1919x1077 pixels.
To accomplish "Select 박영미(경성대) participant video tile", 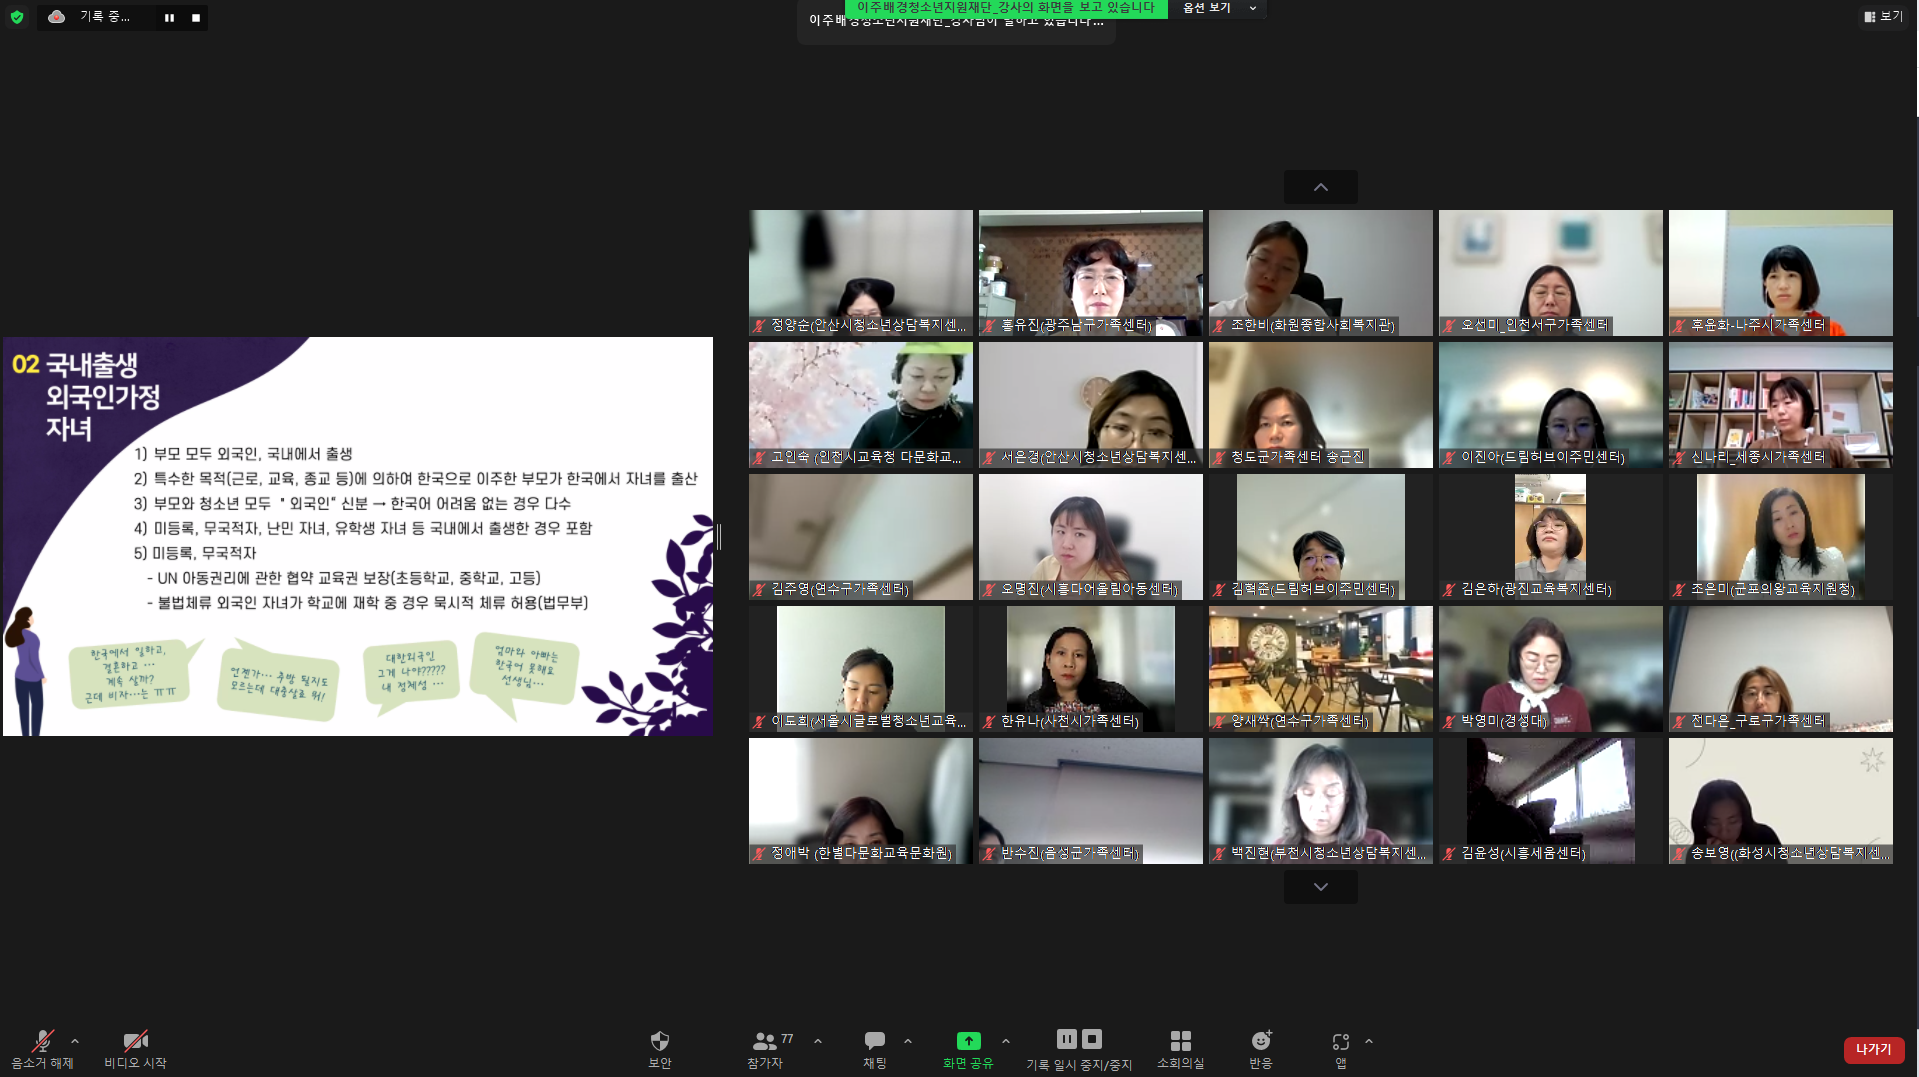I will pos(1550,668).
